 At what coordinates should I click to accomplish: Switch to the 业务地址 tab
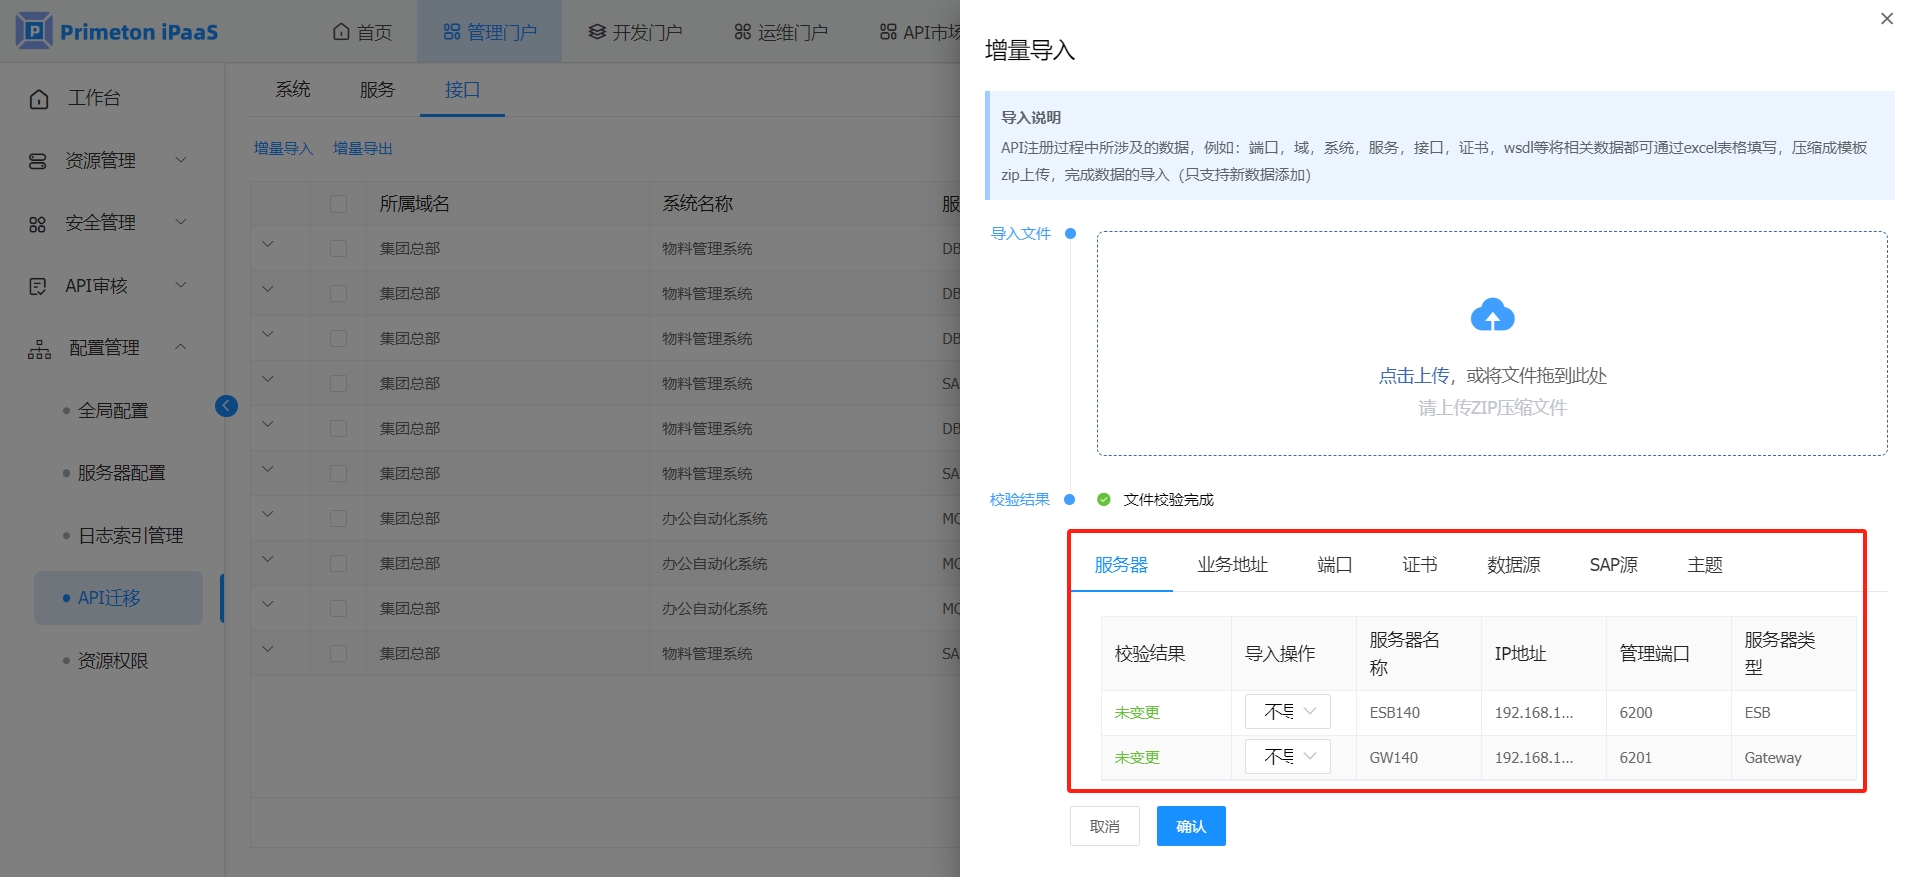coord(1232,565)
